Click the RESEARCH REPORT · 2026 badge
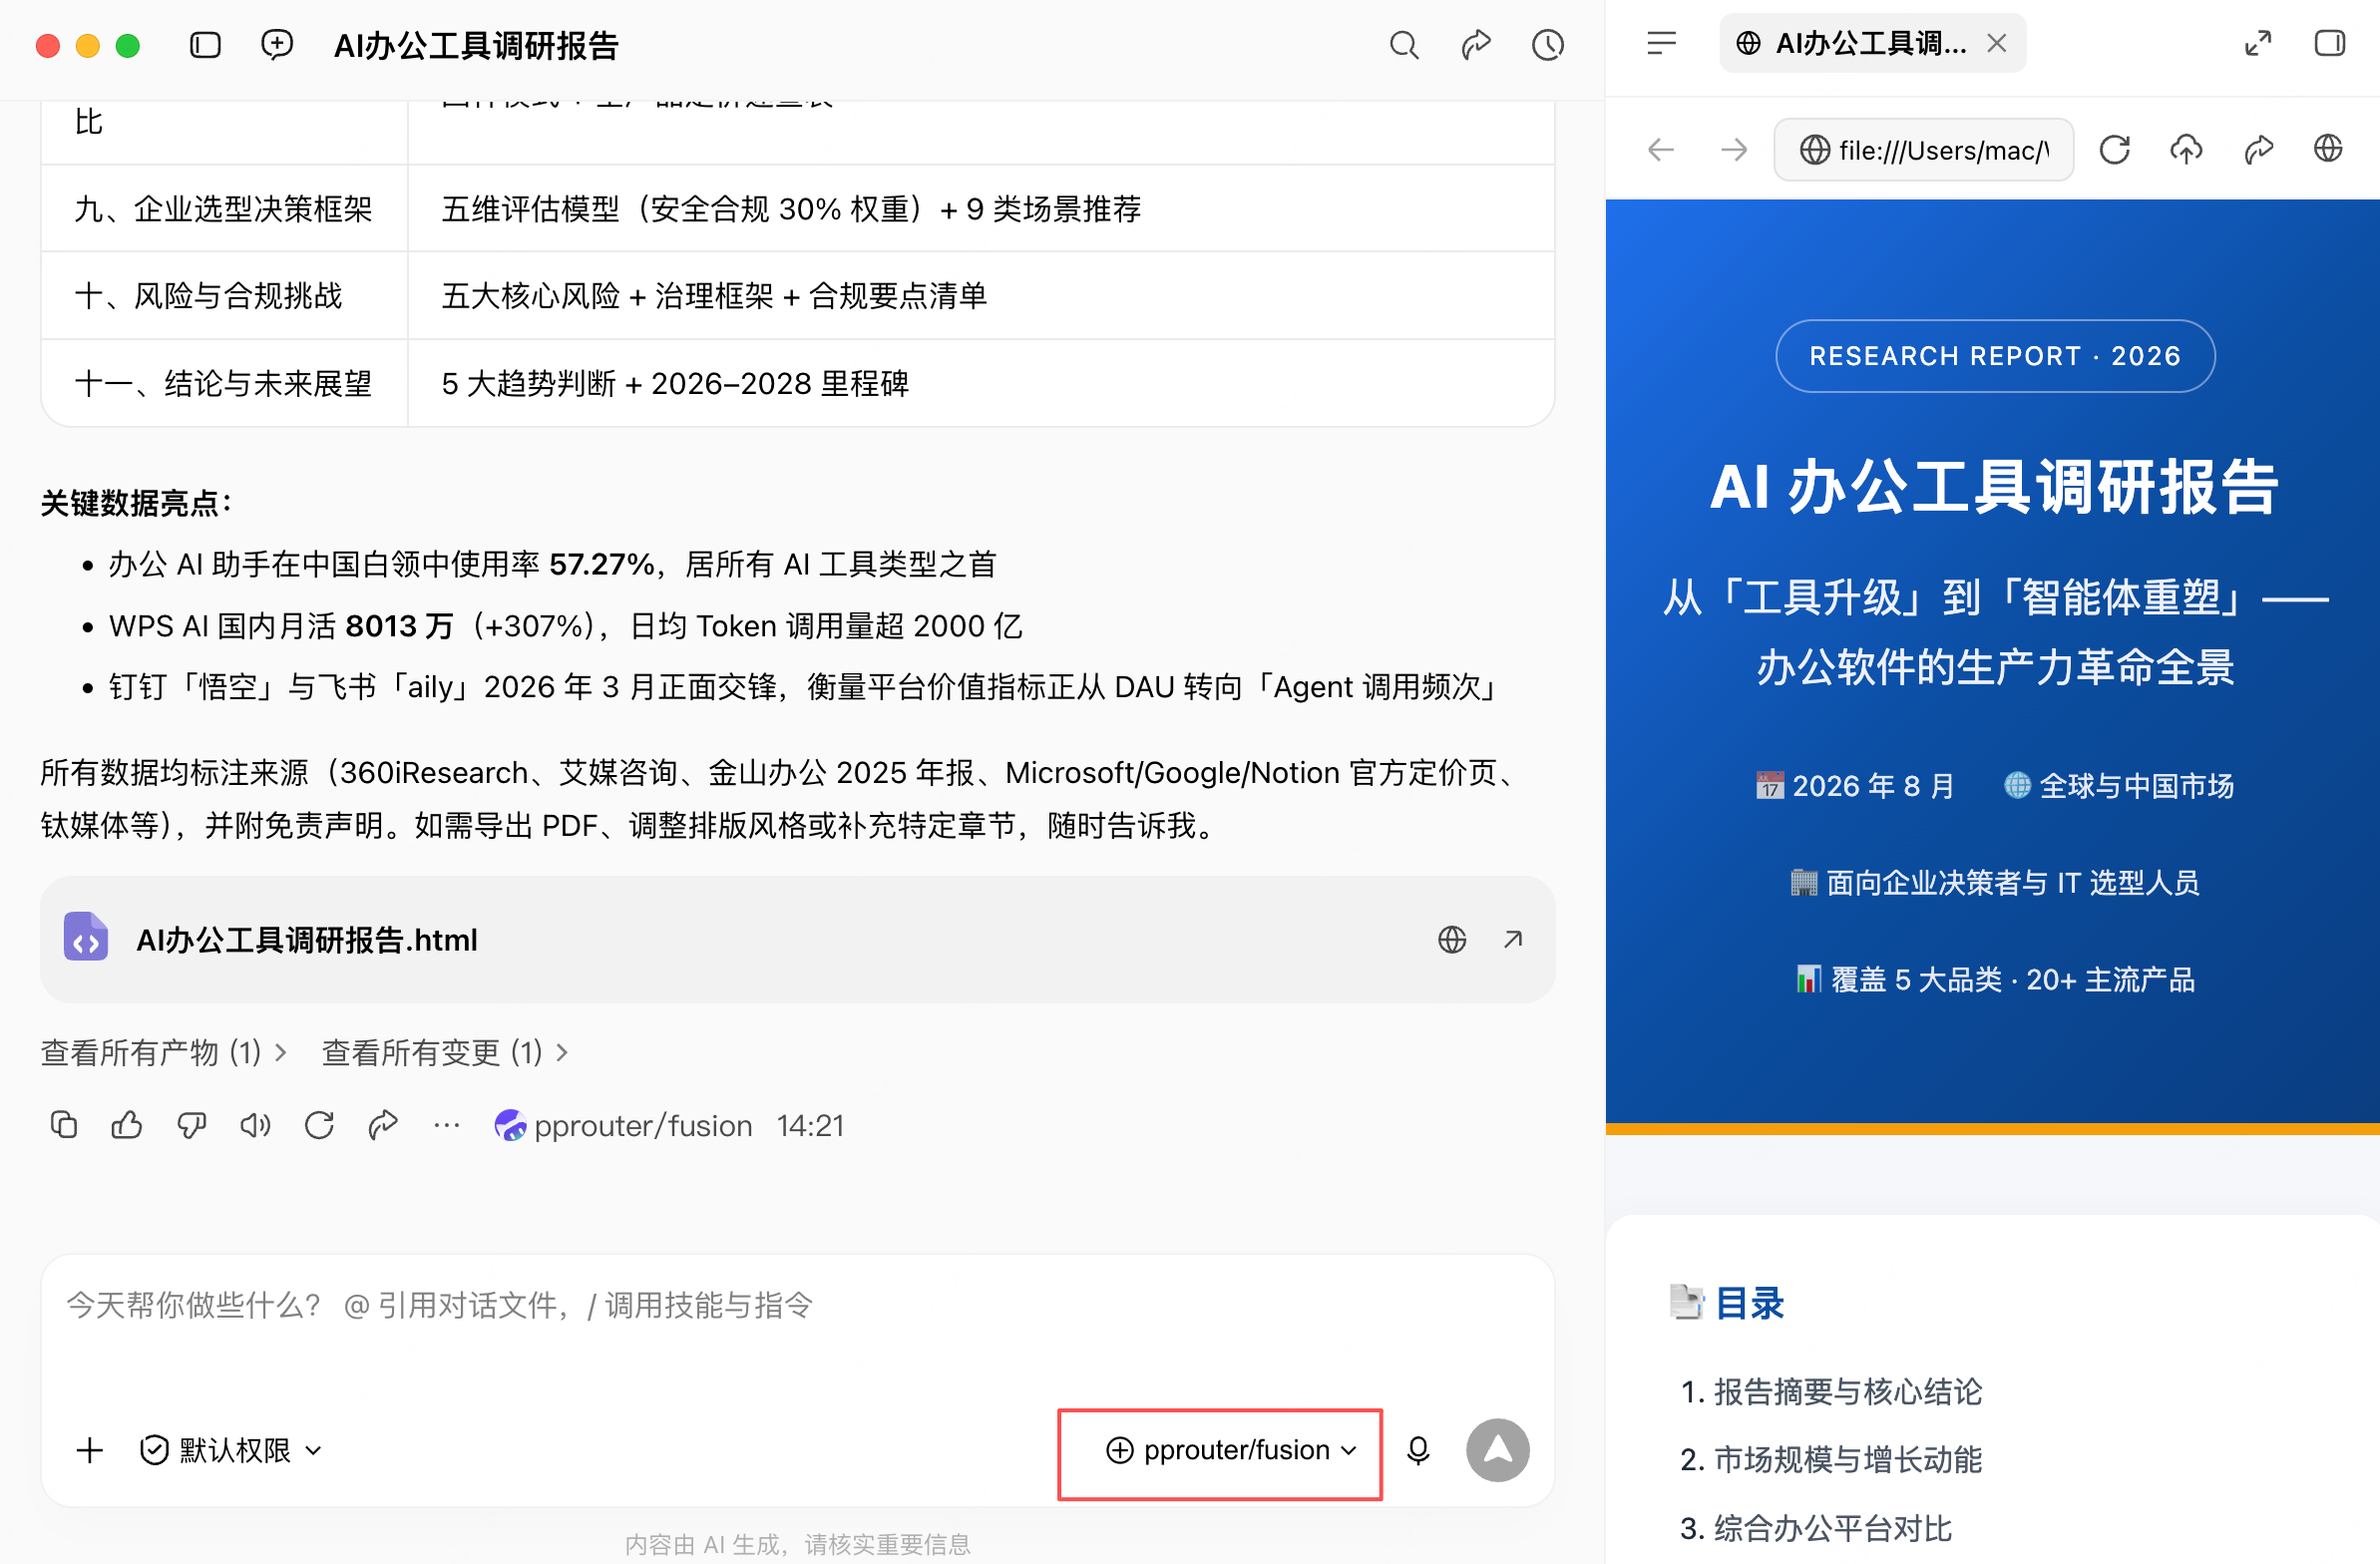Image resolution: width=2380 pixels, height=1564 pixels. pos(1995,356)
